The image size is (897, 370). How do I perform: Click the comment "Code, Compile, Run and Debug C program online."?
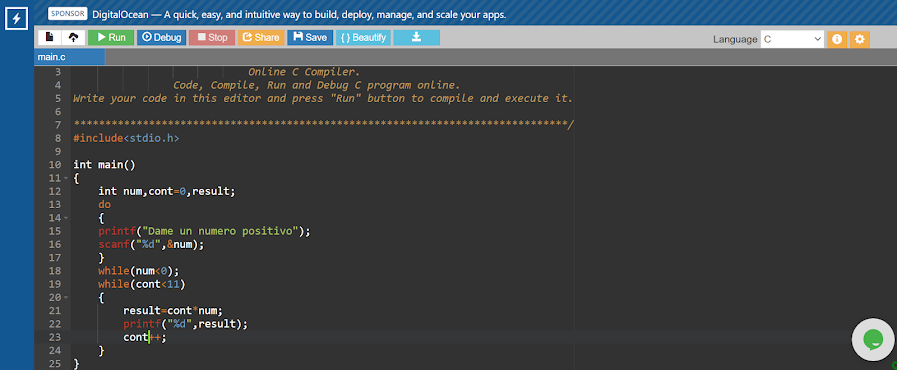[316, 86]
